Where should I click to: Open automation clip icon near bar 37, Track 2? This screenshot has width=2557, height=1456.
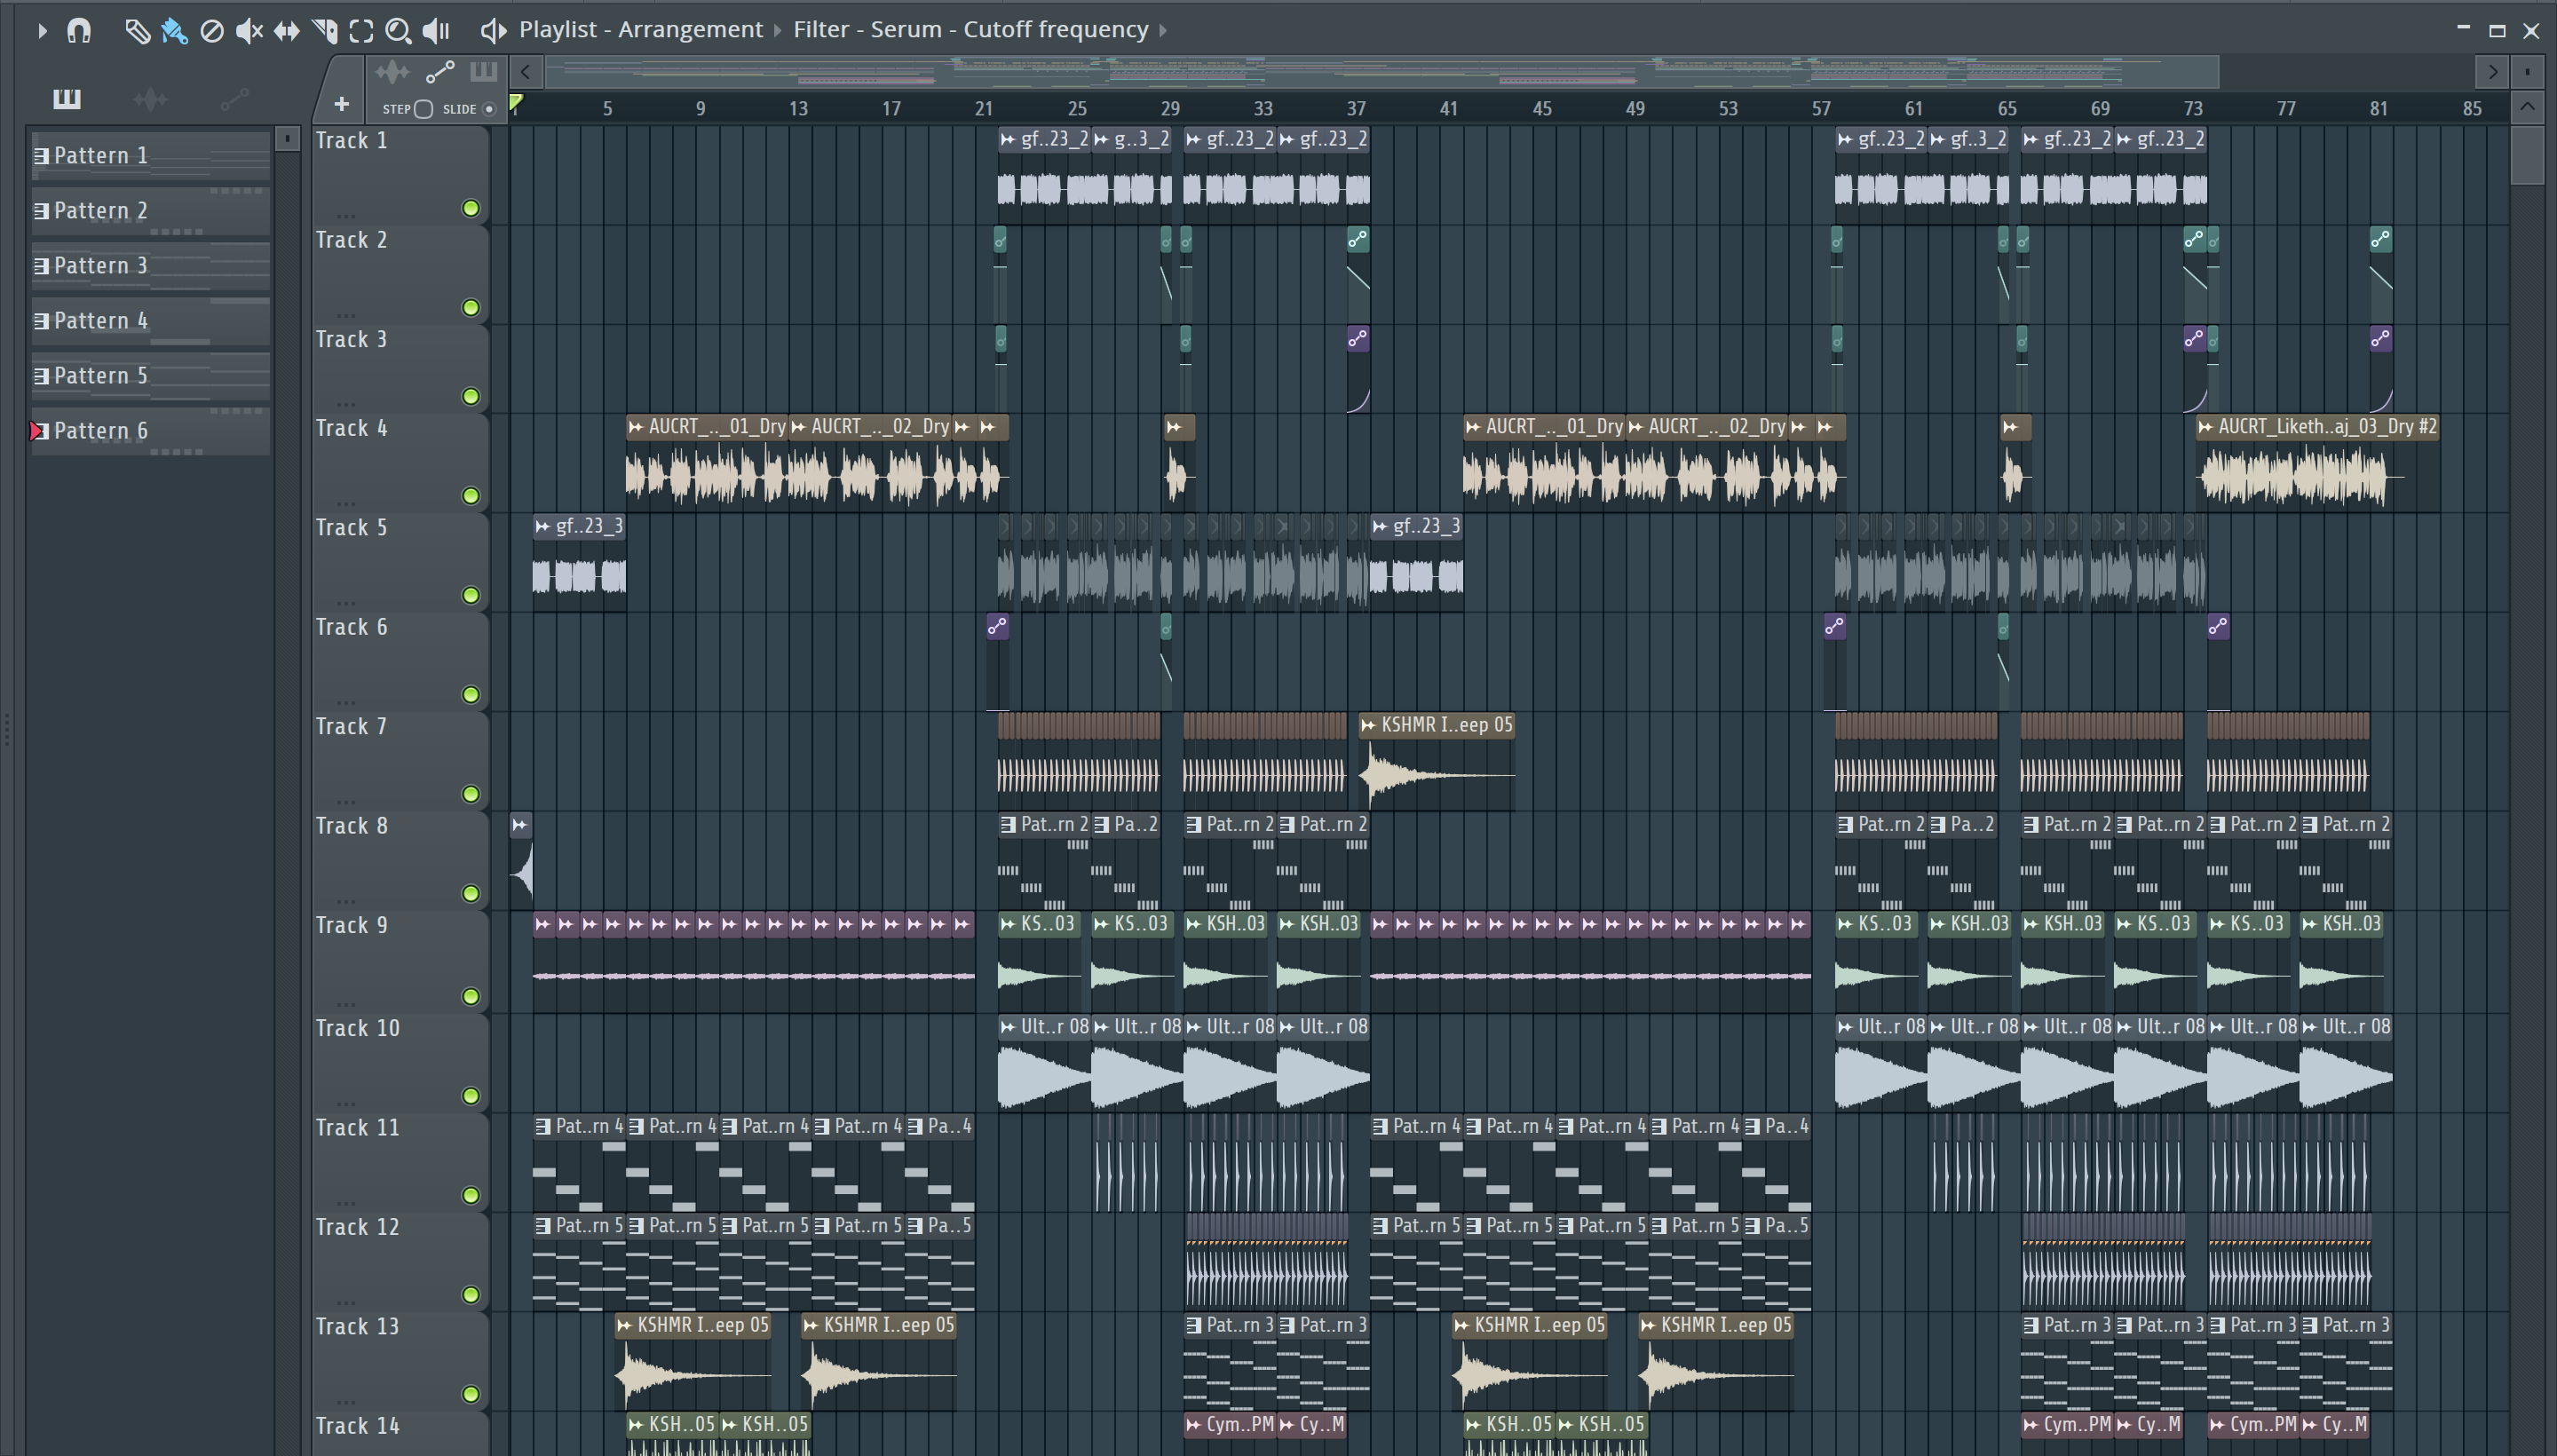[x=1357, y=239]
